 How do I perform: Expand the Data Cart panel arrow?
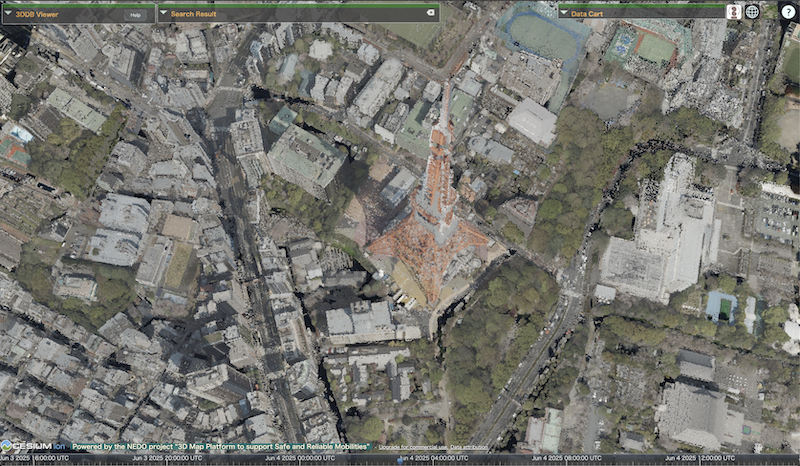coord(564,13)
